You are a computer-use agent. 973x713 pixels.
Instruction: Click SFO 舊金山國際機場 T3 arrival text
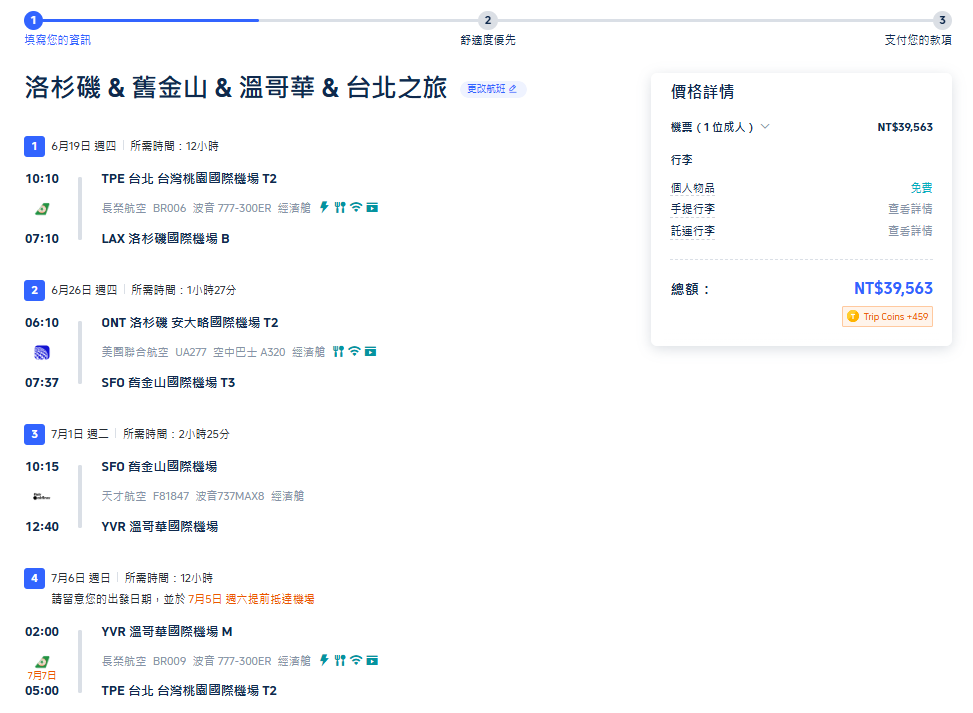(x=168, y=382)
